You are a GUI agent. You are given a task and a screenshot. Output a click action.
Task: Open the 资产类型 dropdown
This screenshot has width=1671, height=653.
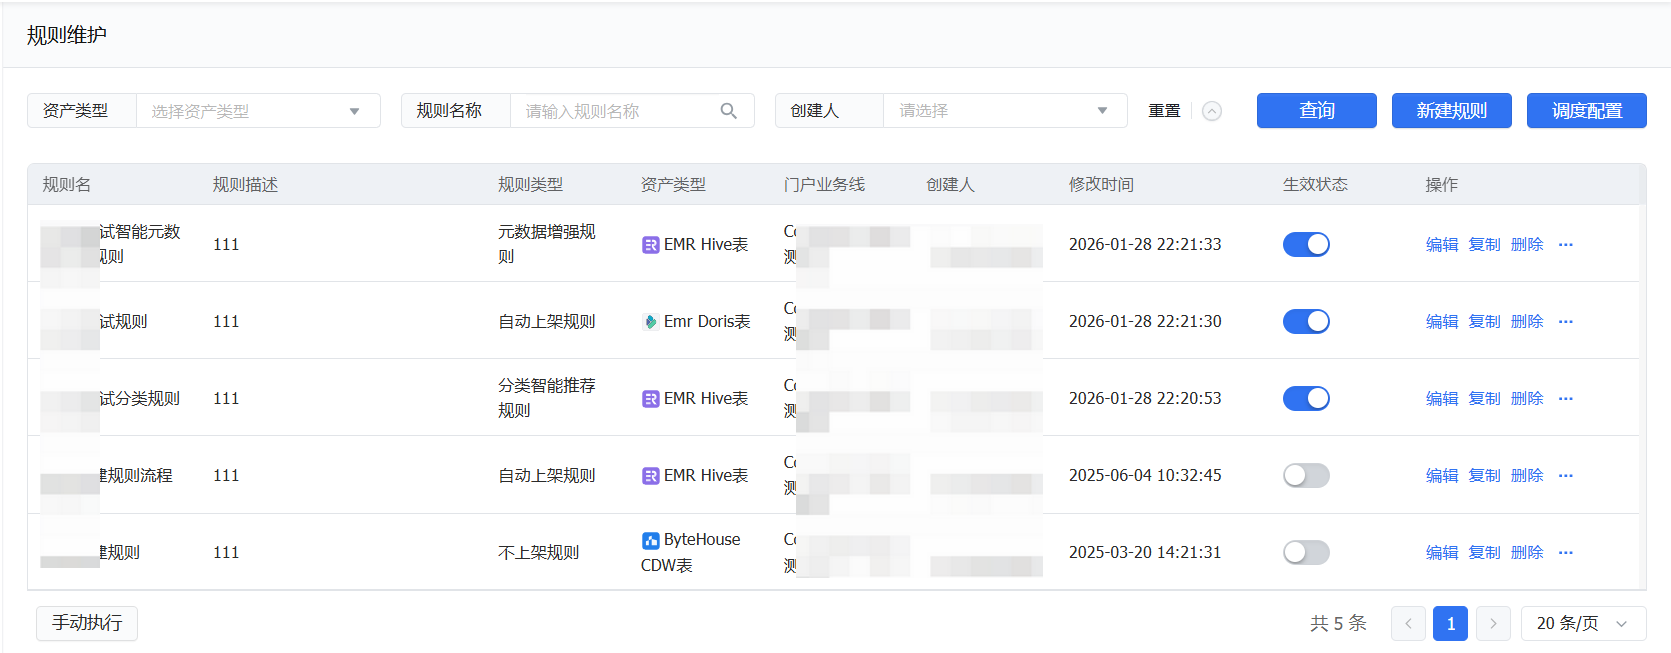[258, 111]
